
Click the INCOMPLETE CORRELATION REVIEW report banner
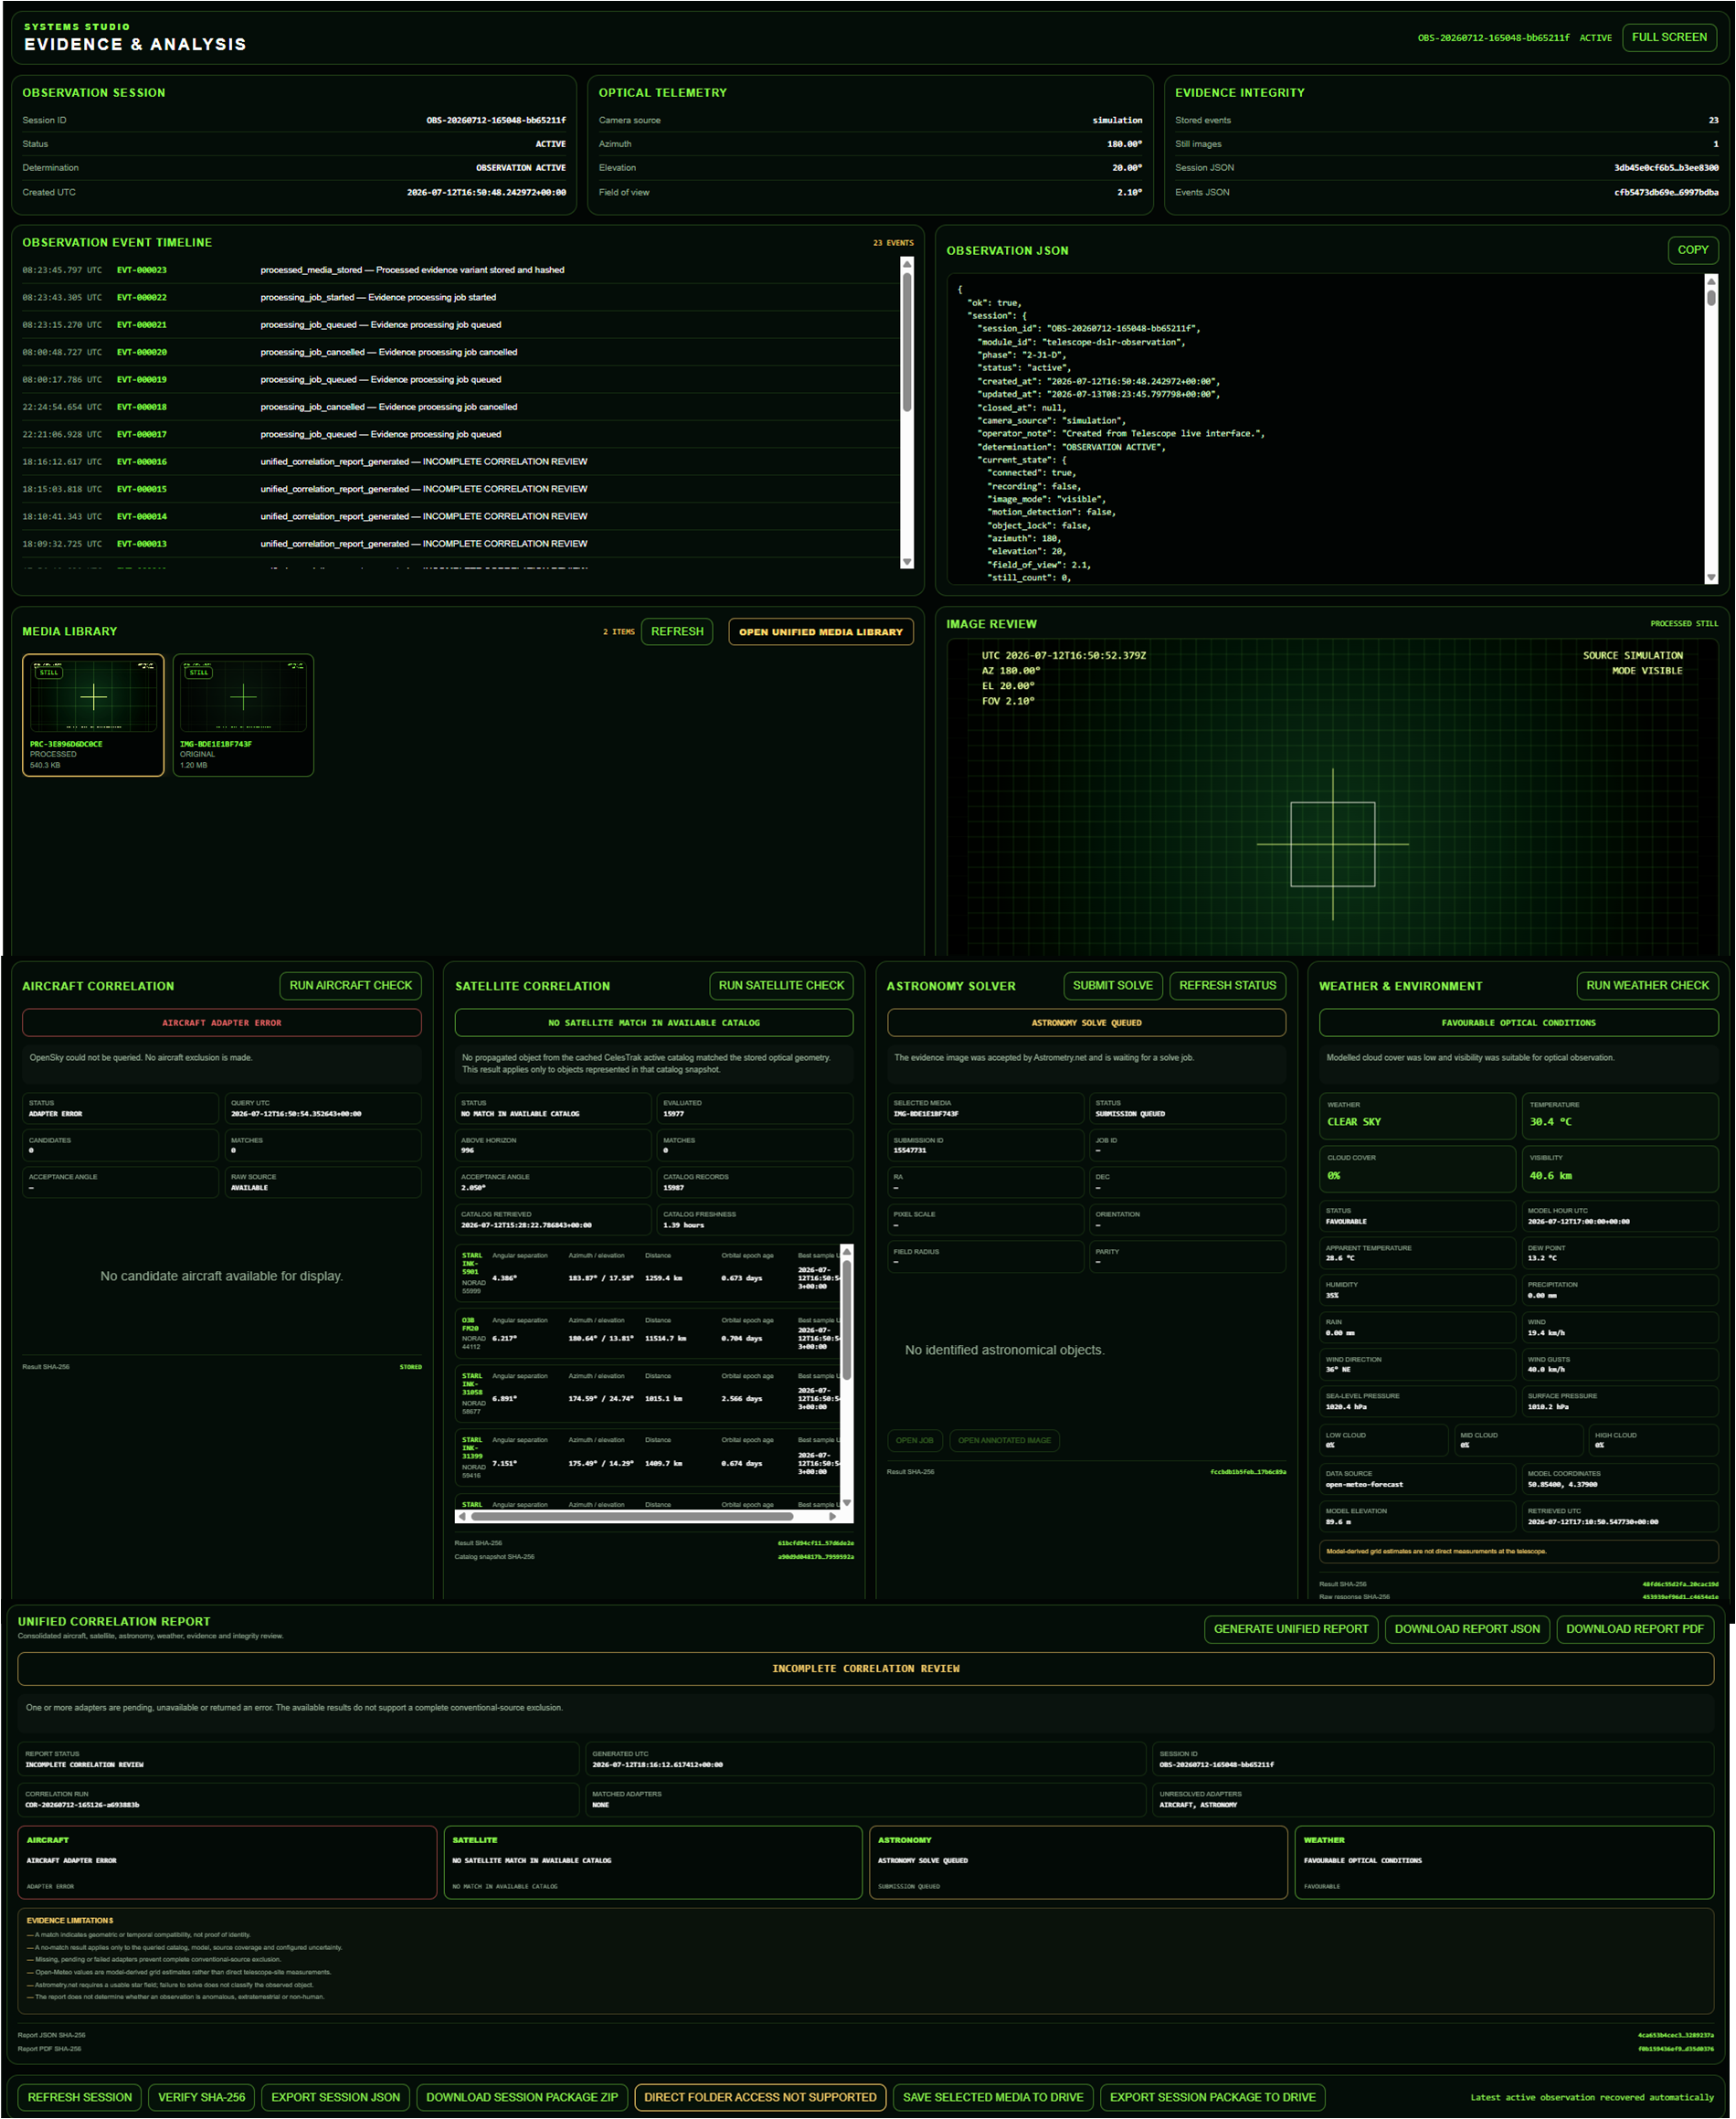click(x=865, y=1669)
